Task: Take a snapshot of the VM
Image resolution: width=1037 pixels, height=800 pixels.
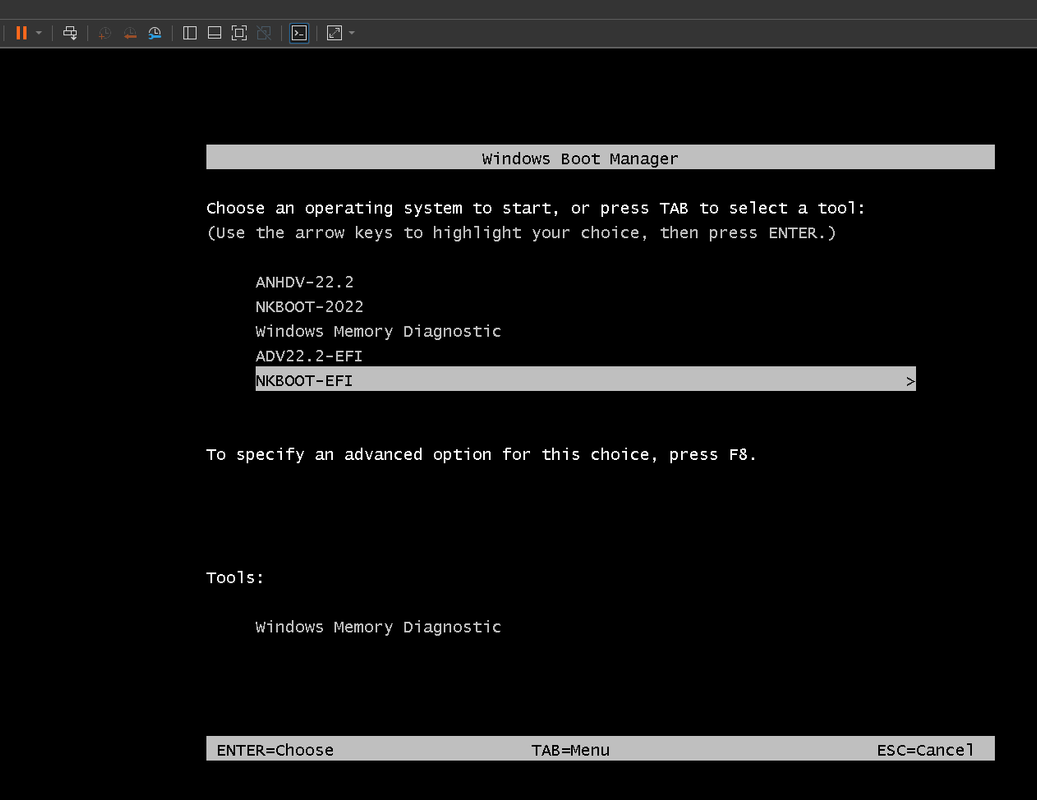Action: [x=104, y=33]
